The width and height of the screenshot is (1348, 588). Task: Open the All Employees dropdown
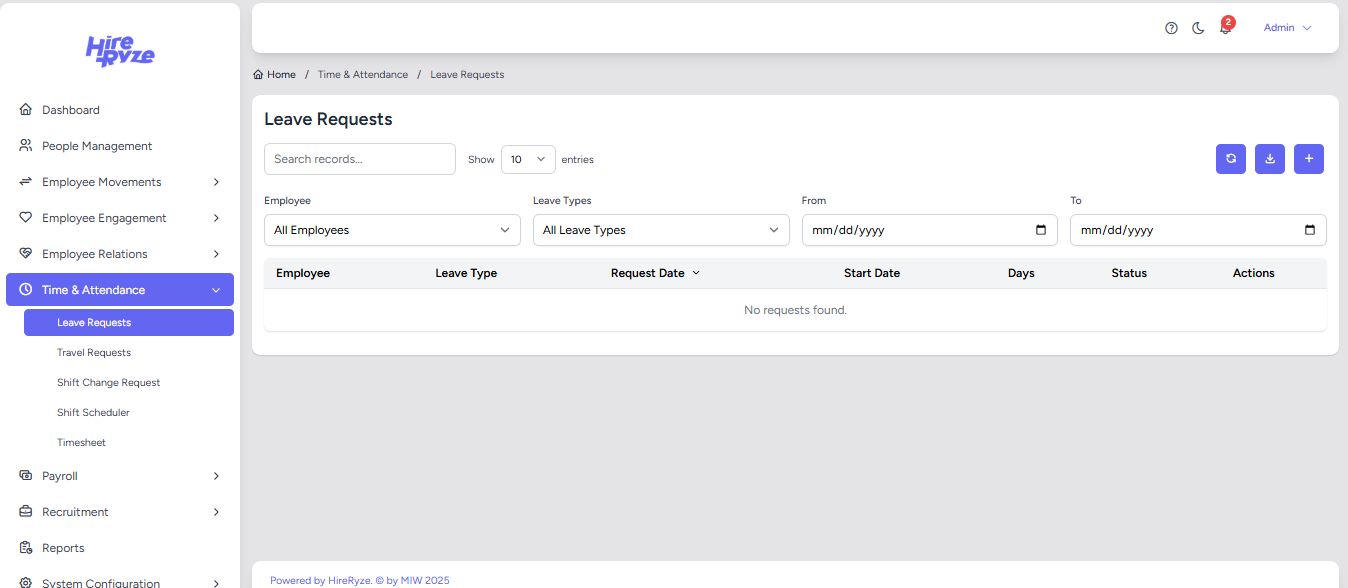tap(392, 230)
